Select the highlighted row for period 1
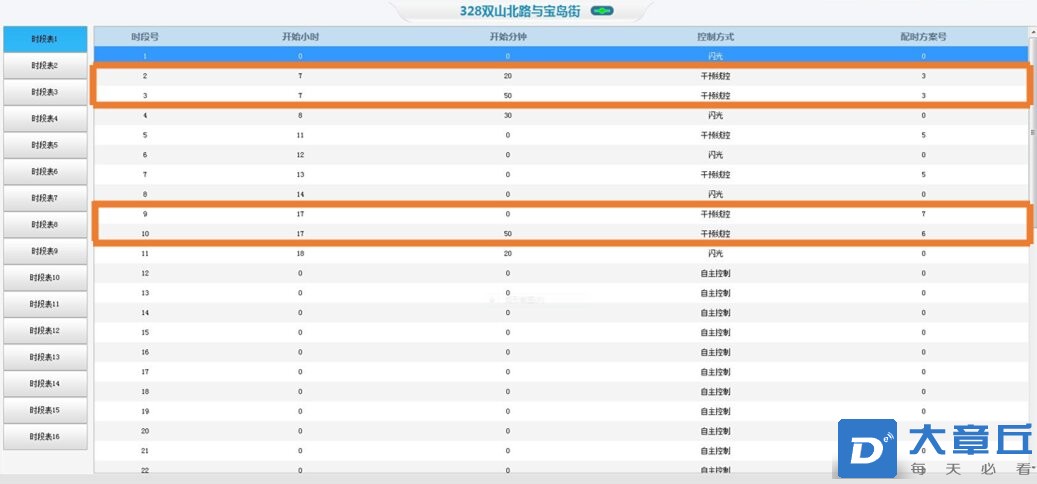Viewport: 1037px width, 484px height. [x=561, y=56]
